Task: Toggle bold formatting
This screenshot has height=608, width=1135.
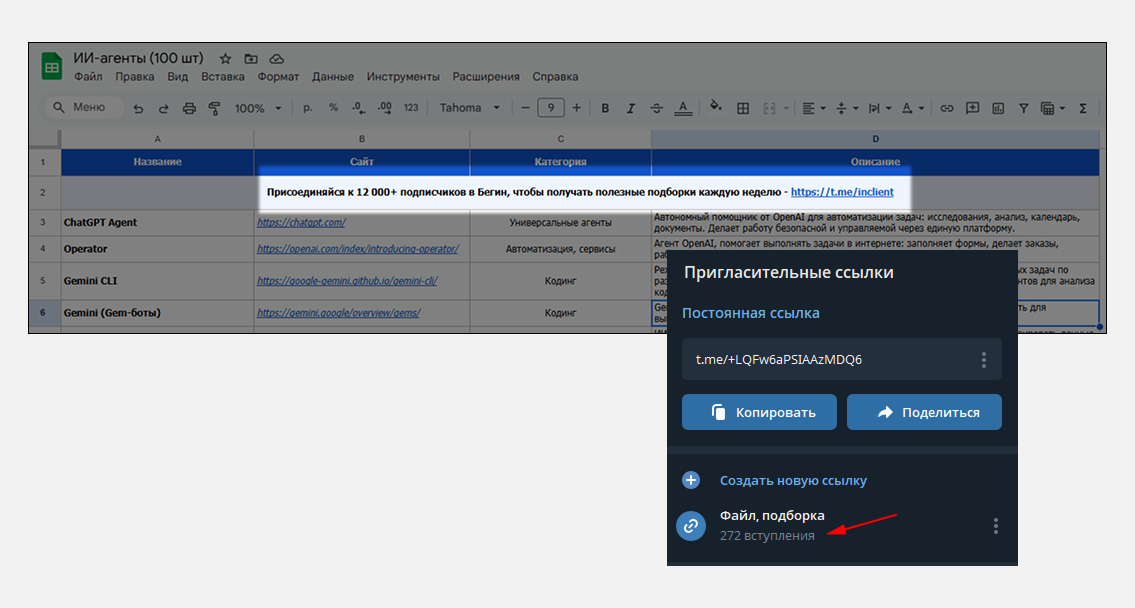Action: [605, 108]
